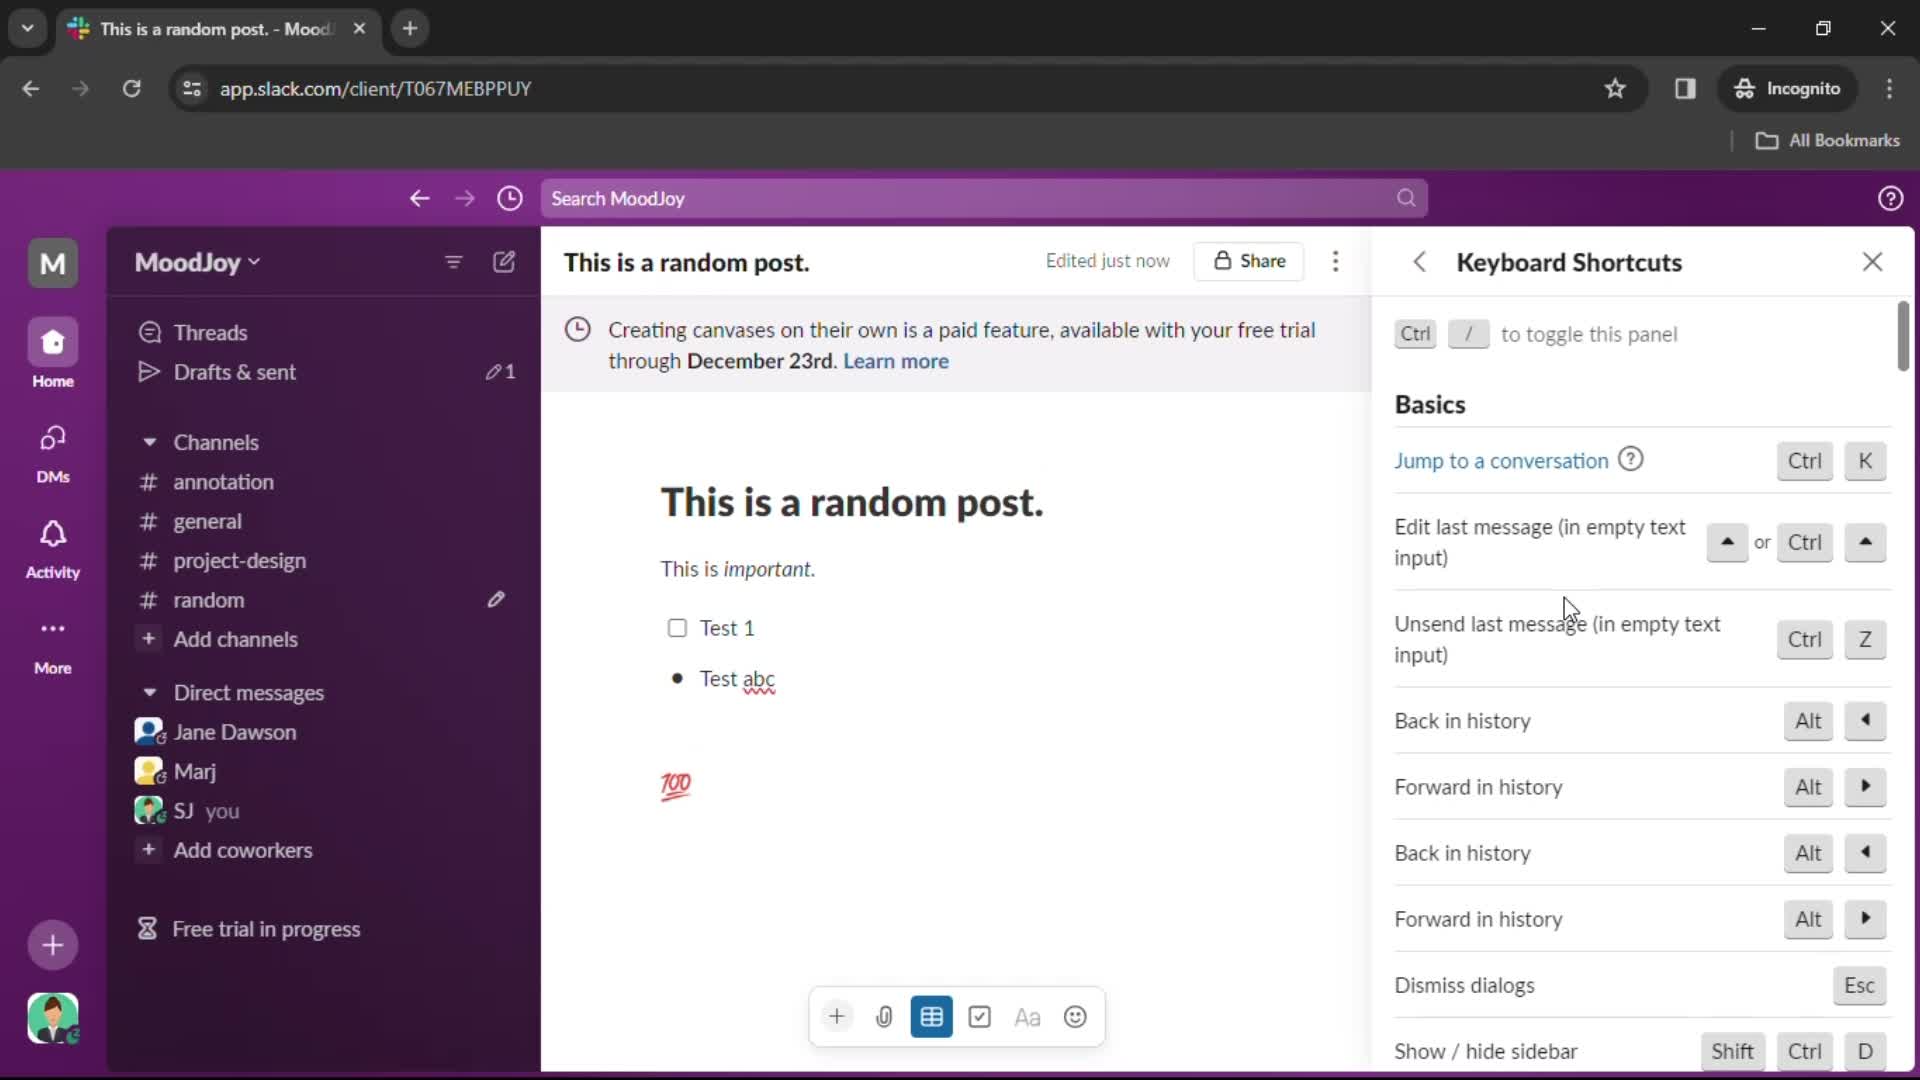Open the table/grid insert icon

[931, 1017]
